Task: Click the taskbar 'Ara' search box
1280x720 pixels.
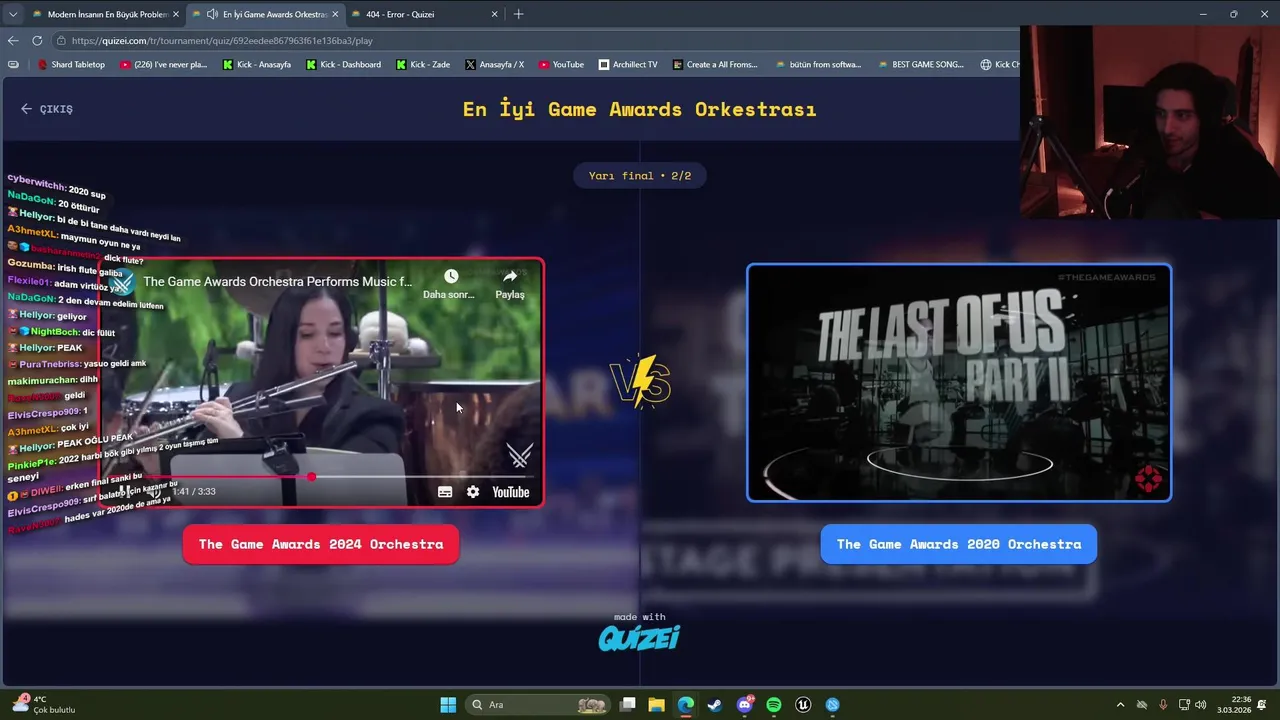Action: click(x=538, y=705)
